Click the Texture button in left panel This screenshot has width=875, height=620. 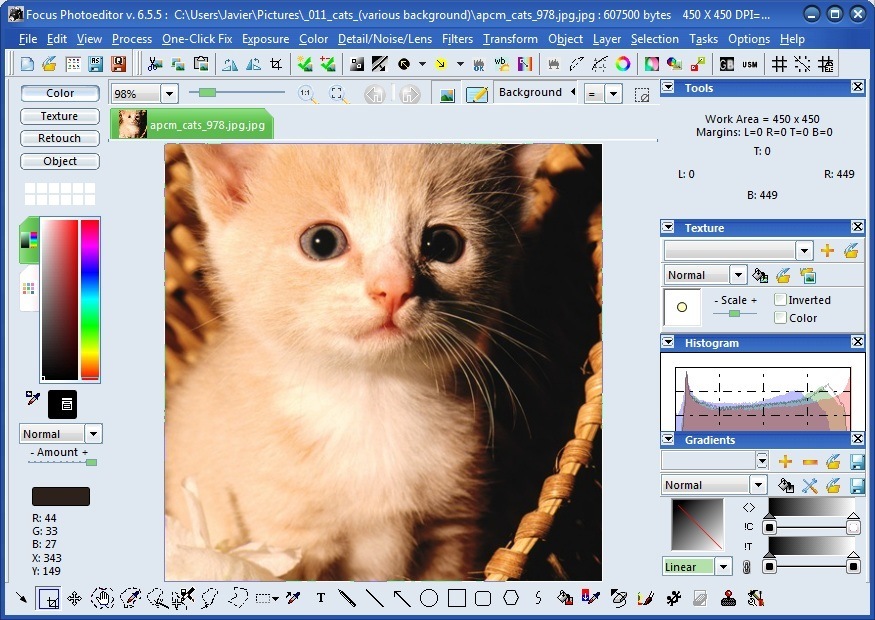coord(59,116)
